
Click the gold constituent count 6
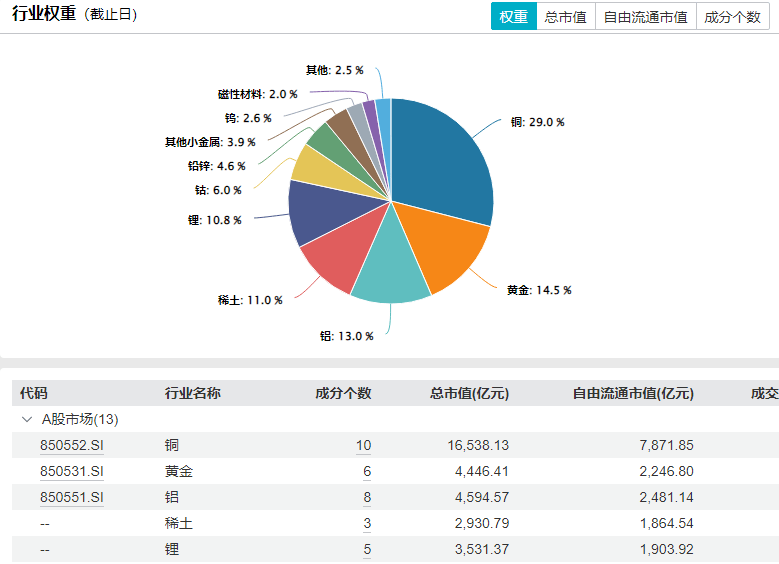click(367, 471)
